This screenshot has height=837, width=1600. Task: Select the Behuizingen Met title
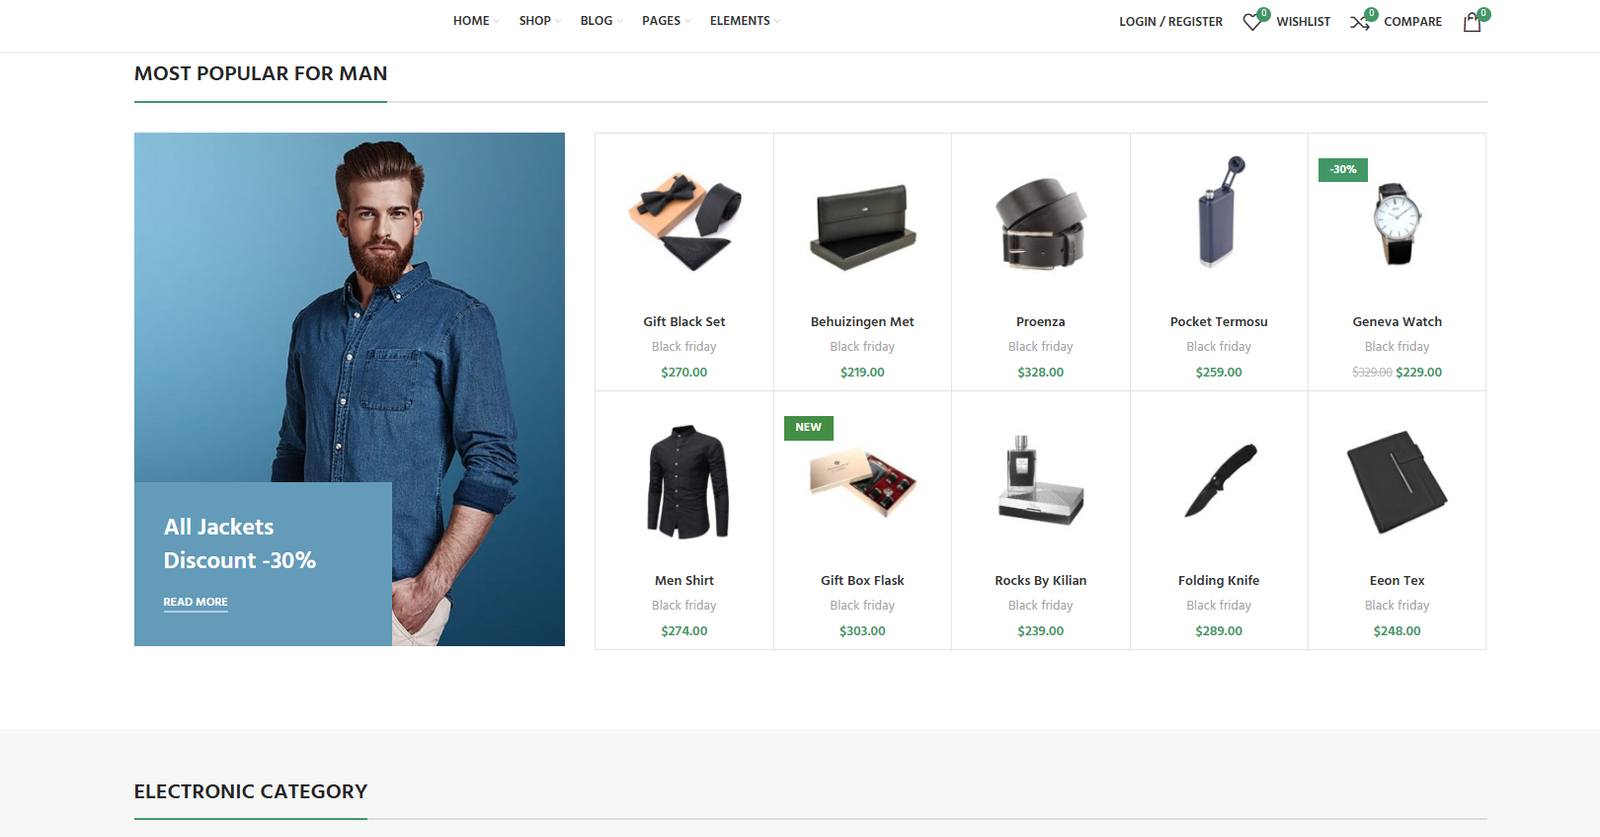point(862,322)
